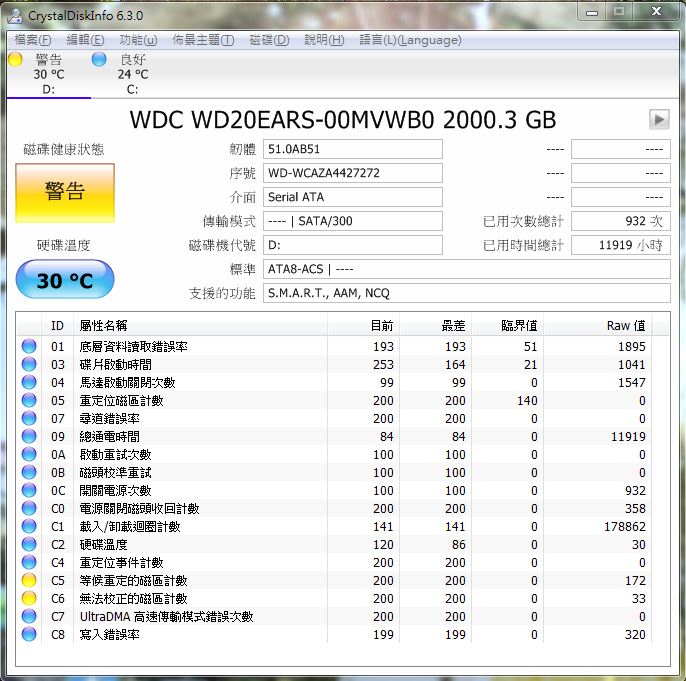Select the C: drive tab with good status

tap(133, 74)
